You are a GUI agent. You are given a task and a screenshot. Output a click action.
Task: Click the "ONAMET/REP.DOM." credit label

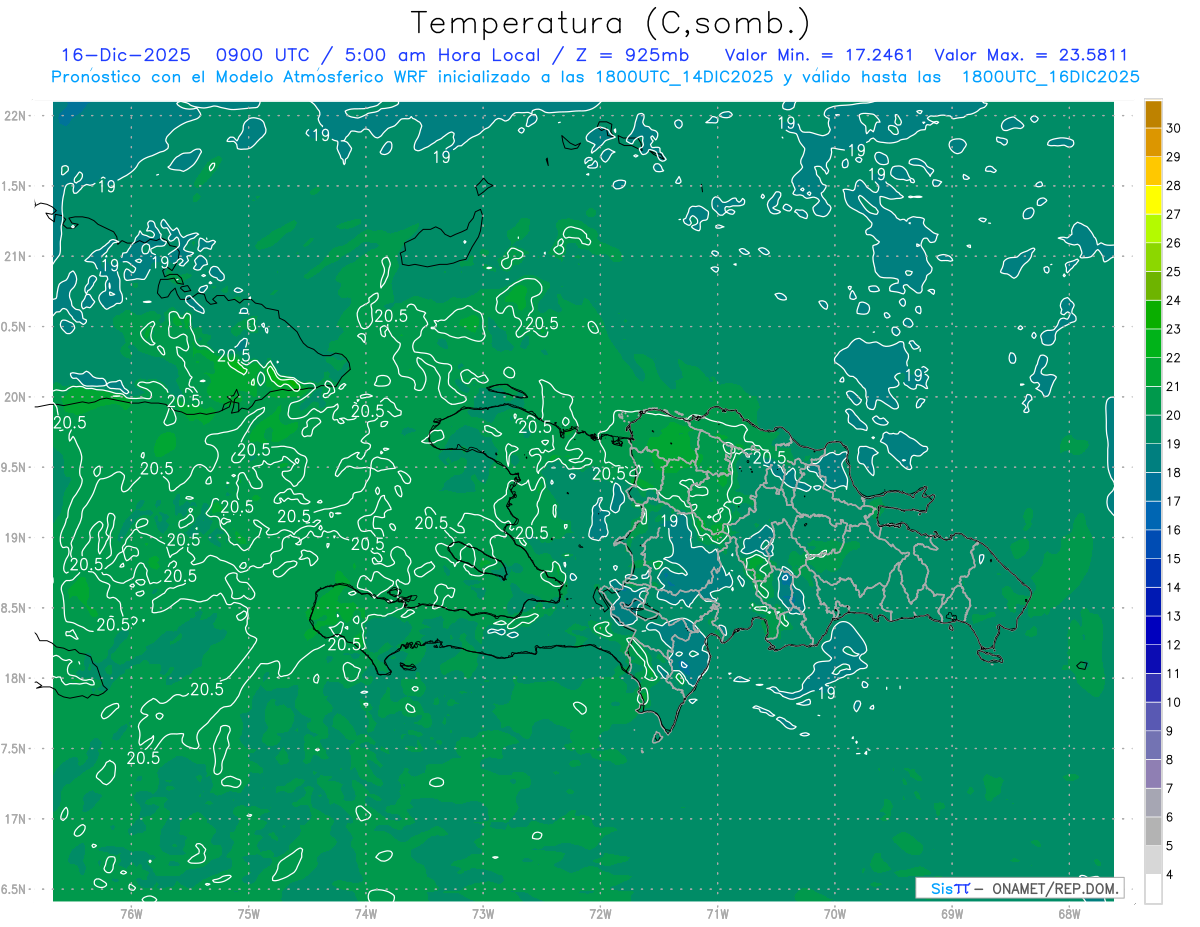coord(1056,888)
